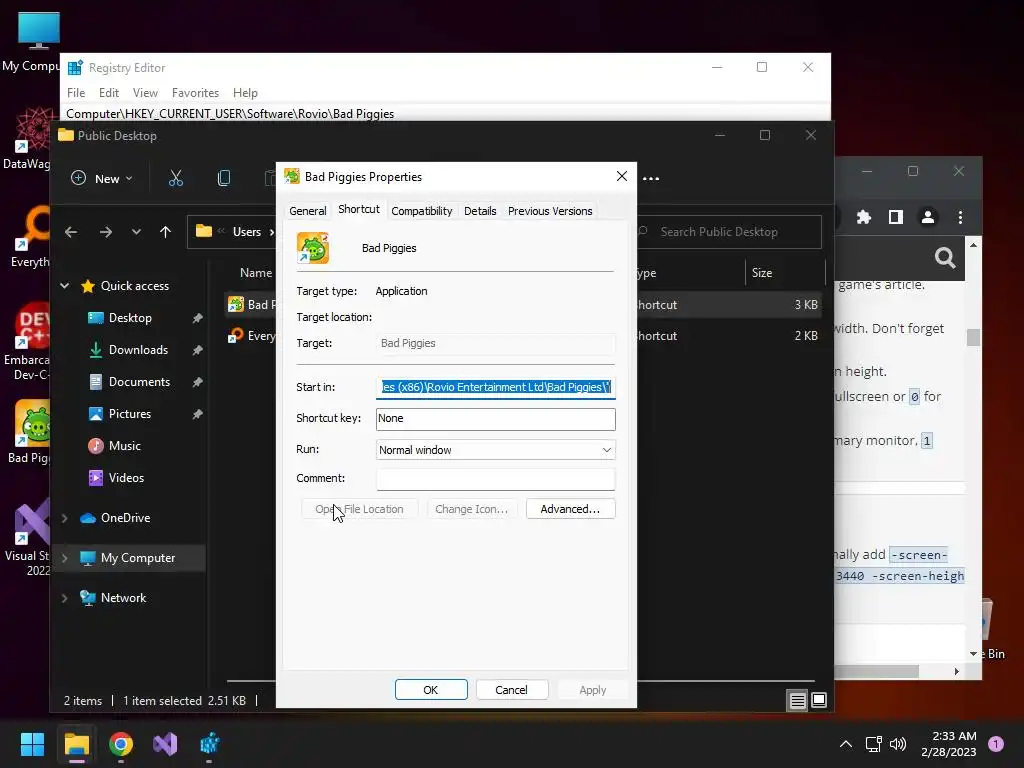Switch to the Details tab
This screenshot has height=768, width=1024.
click(x=480, y=211)
